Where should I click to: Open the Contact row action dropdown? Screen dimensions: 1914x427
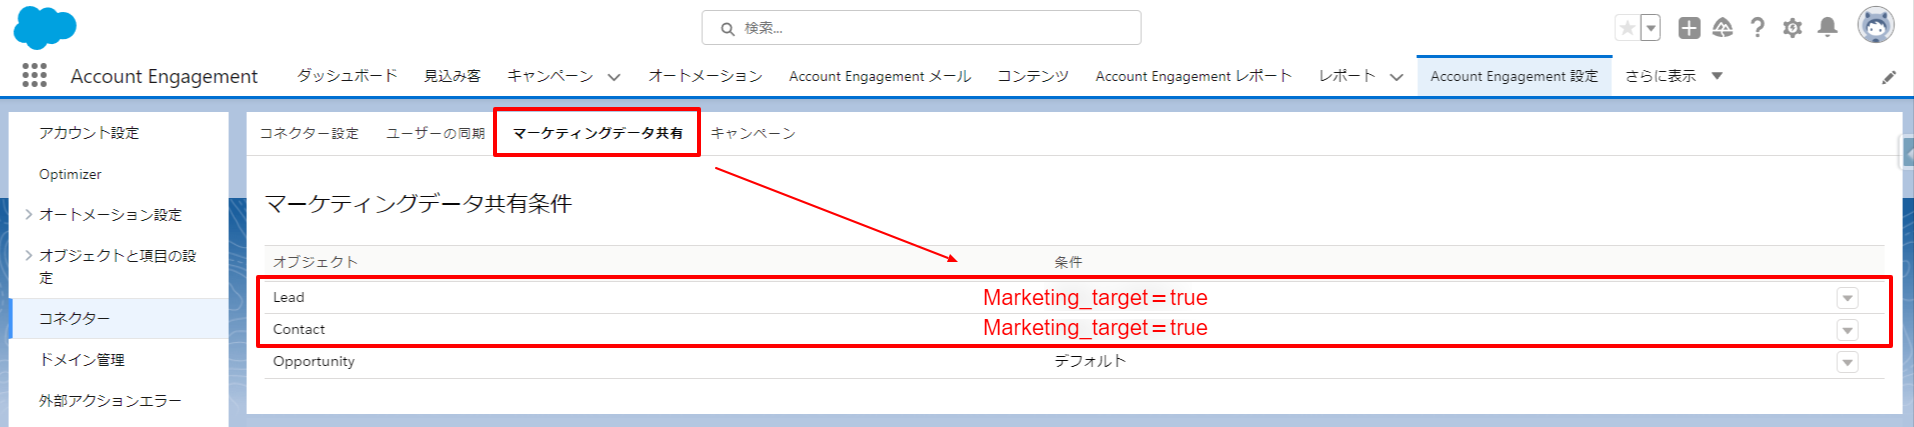(1847, 330)
